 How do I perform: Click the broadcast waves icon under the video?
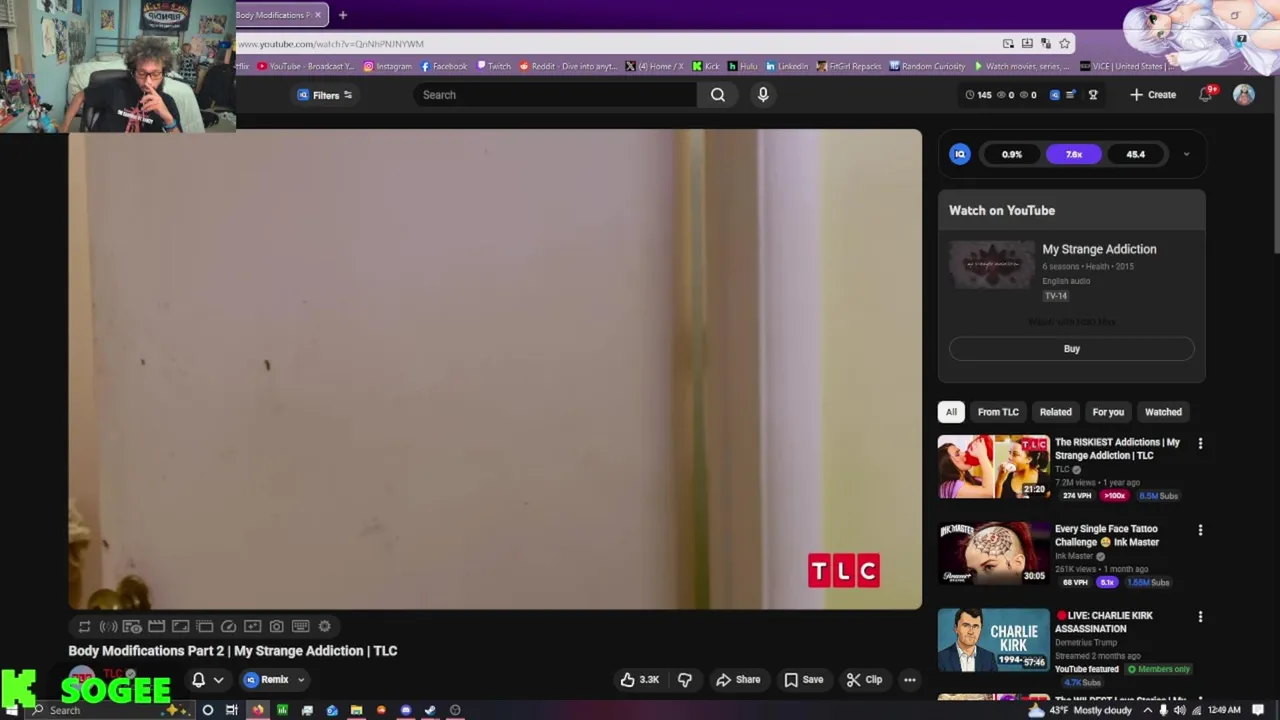click(x=108, y=627)
